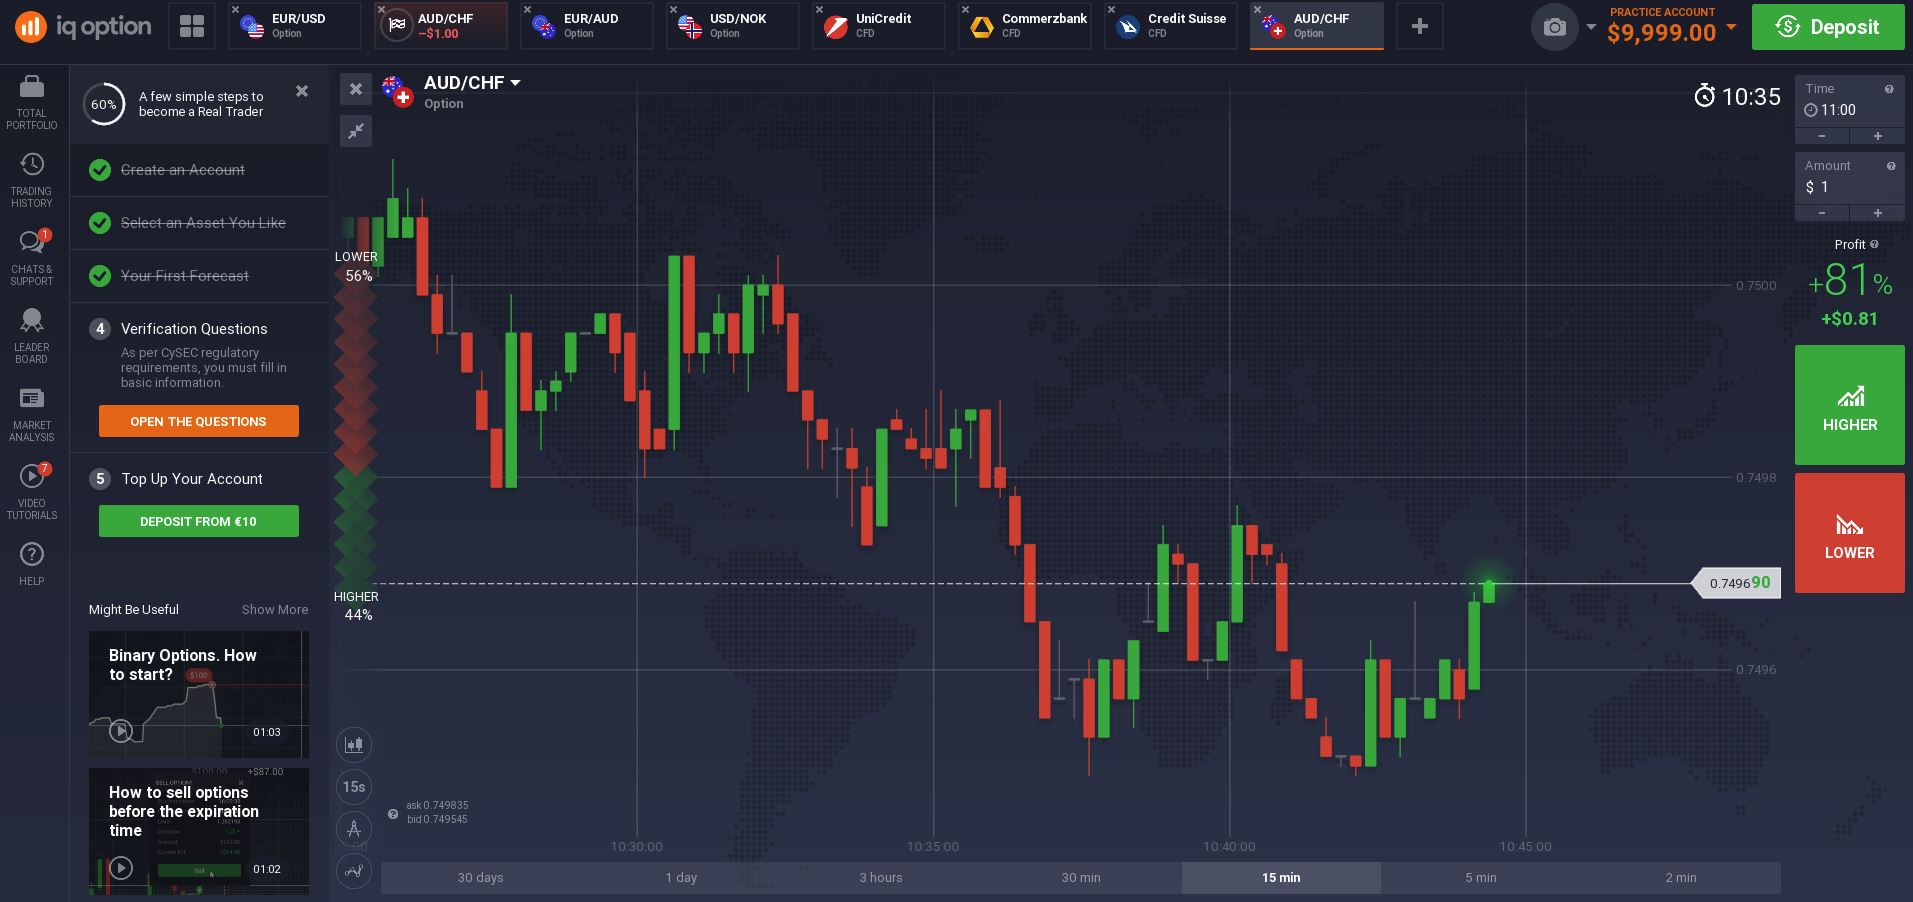Close the Real Trader steps panel
Image resolution: width=1913 pixels, height=902 pixels.
pyautogui.click(x=302, y=91)
